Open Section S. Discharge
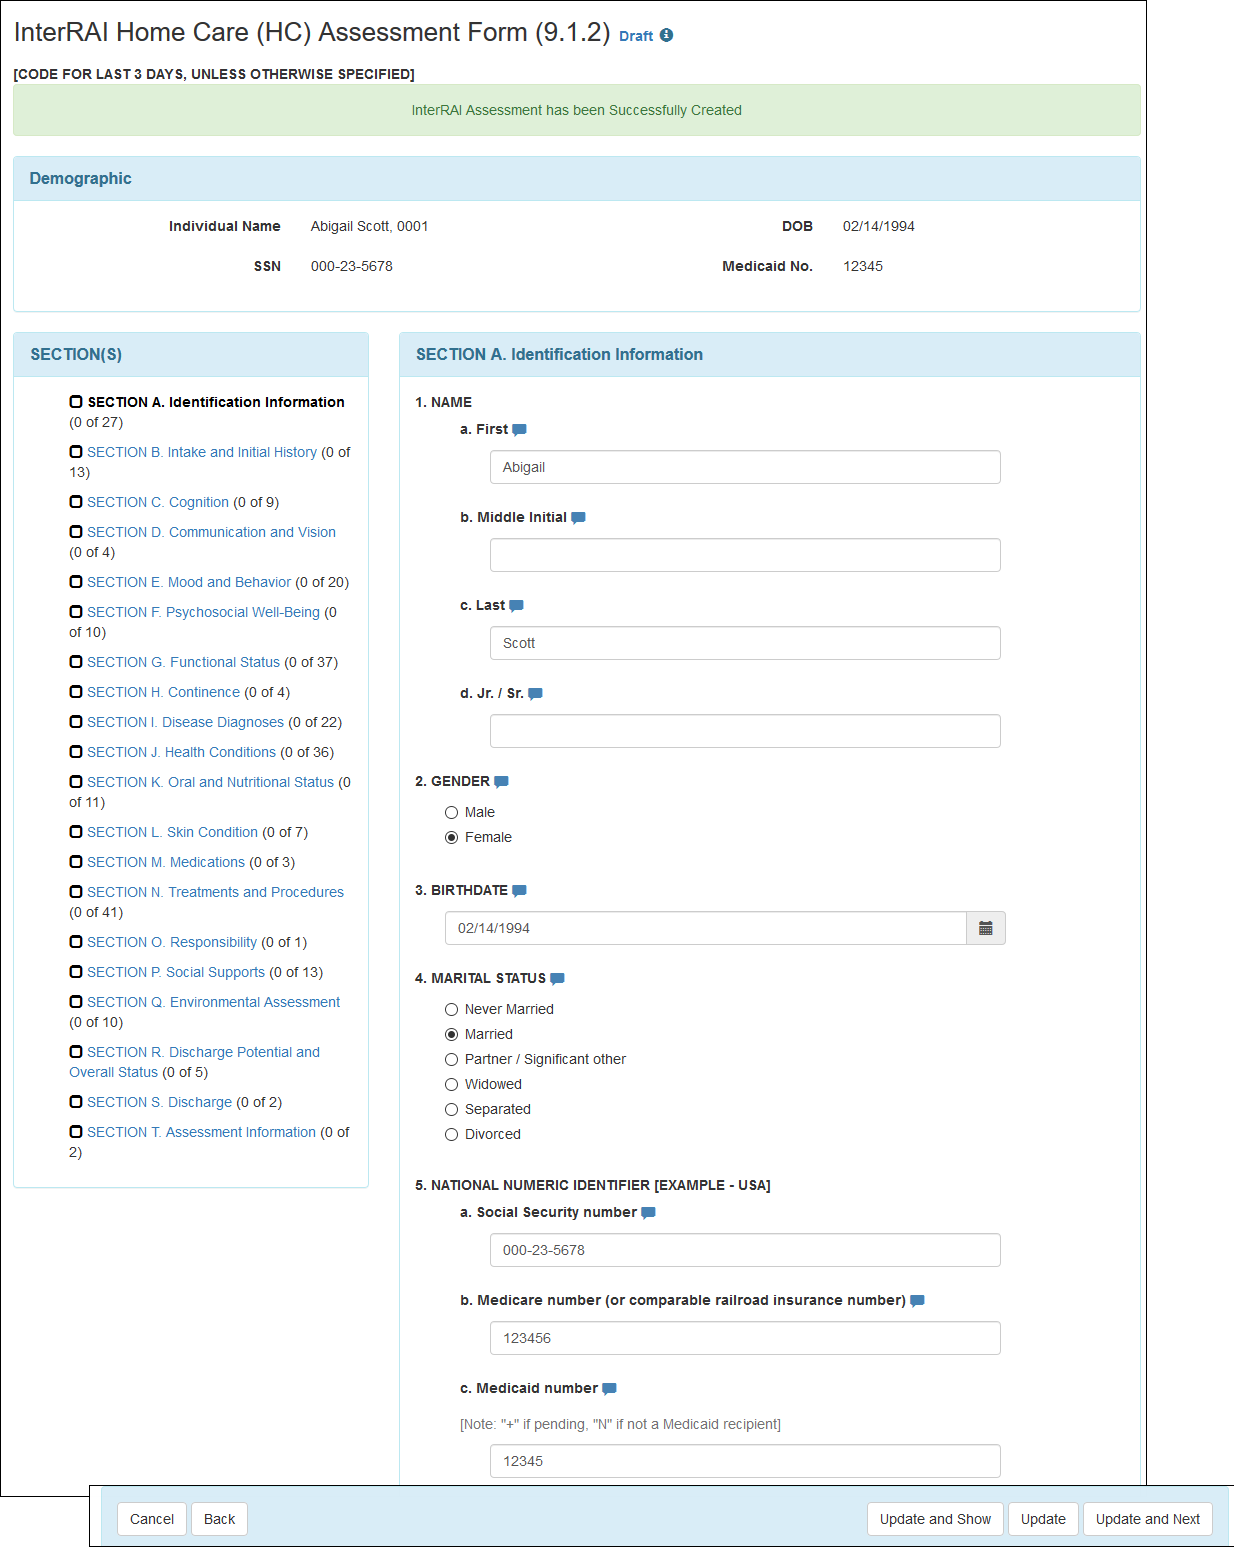Viewport: 1234px width, 1548px height. click(159, 1102)
